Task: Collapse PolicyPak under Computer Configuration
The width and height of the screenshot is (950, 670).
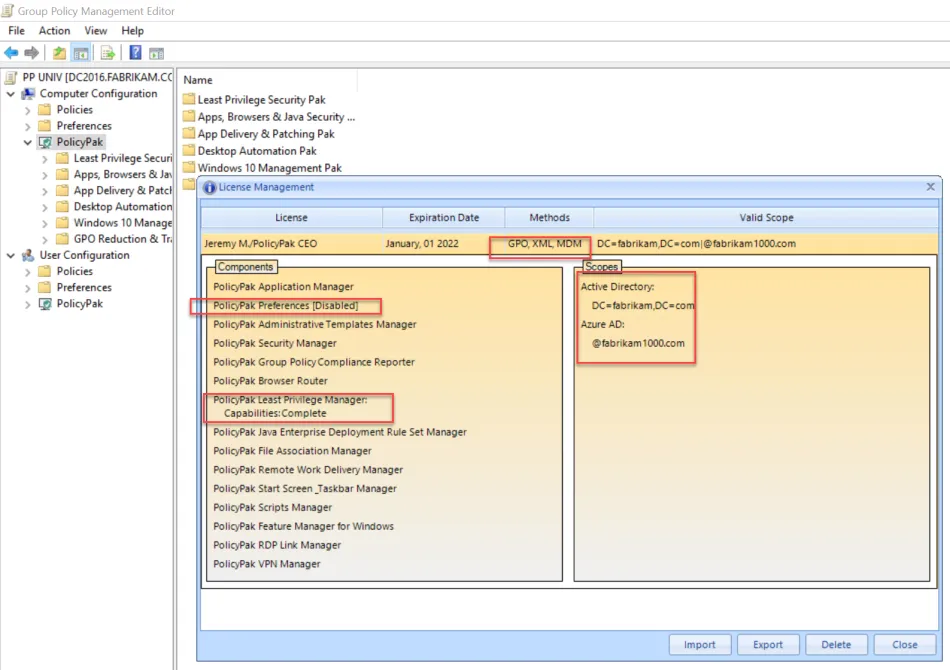Action: [x=27, y=143]
